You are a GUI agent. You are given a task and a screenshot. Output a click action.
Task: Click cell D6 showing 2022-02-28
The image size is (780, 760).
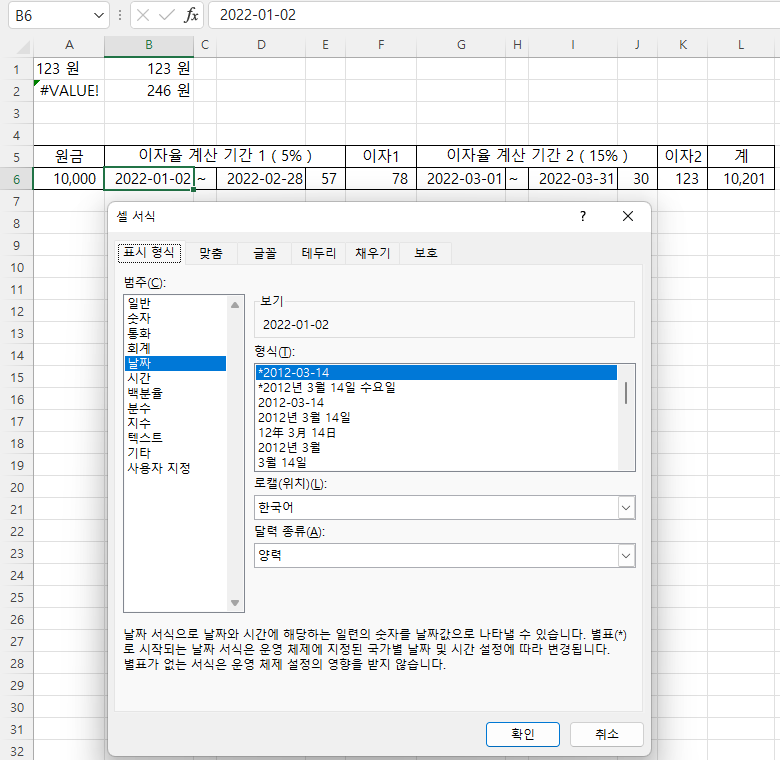tap(261, 179)
